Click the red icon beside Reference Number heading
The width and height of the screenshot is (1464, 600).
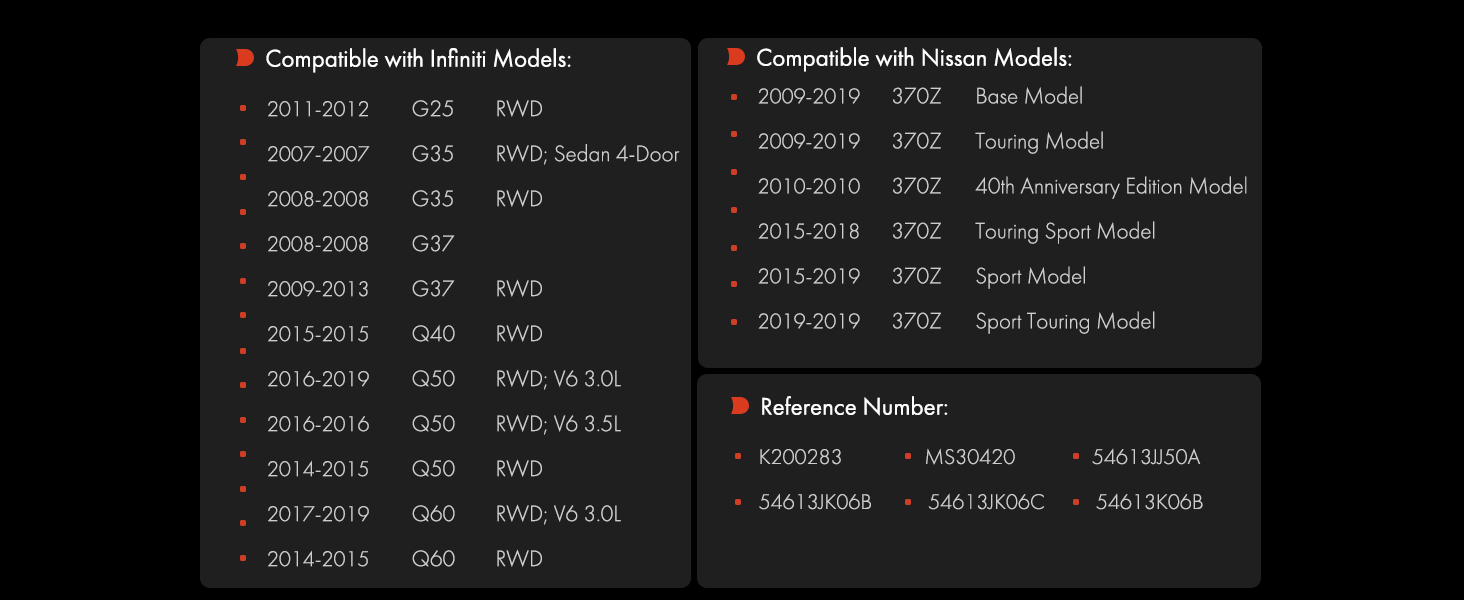pos(740,406)
